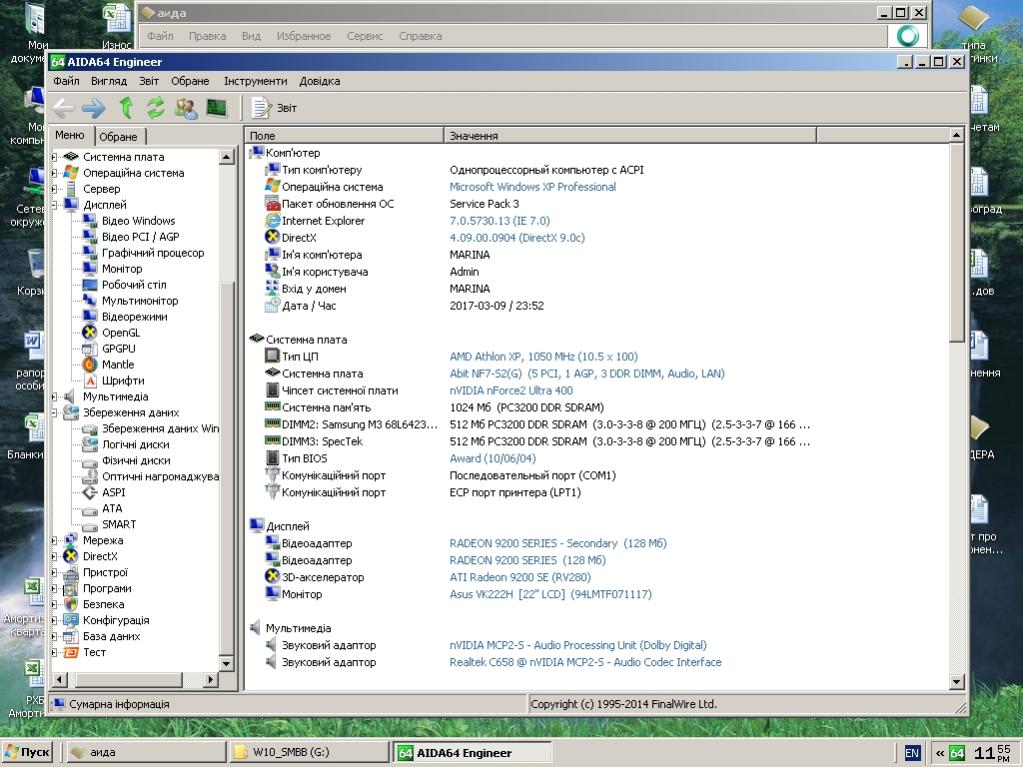Expand the Конфігурація tree node
The image size is (1023, 767).
coord(54,620)
